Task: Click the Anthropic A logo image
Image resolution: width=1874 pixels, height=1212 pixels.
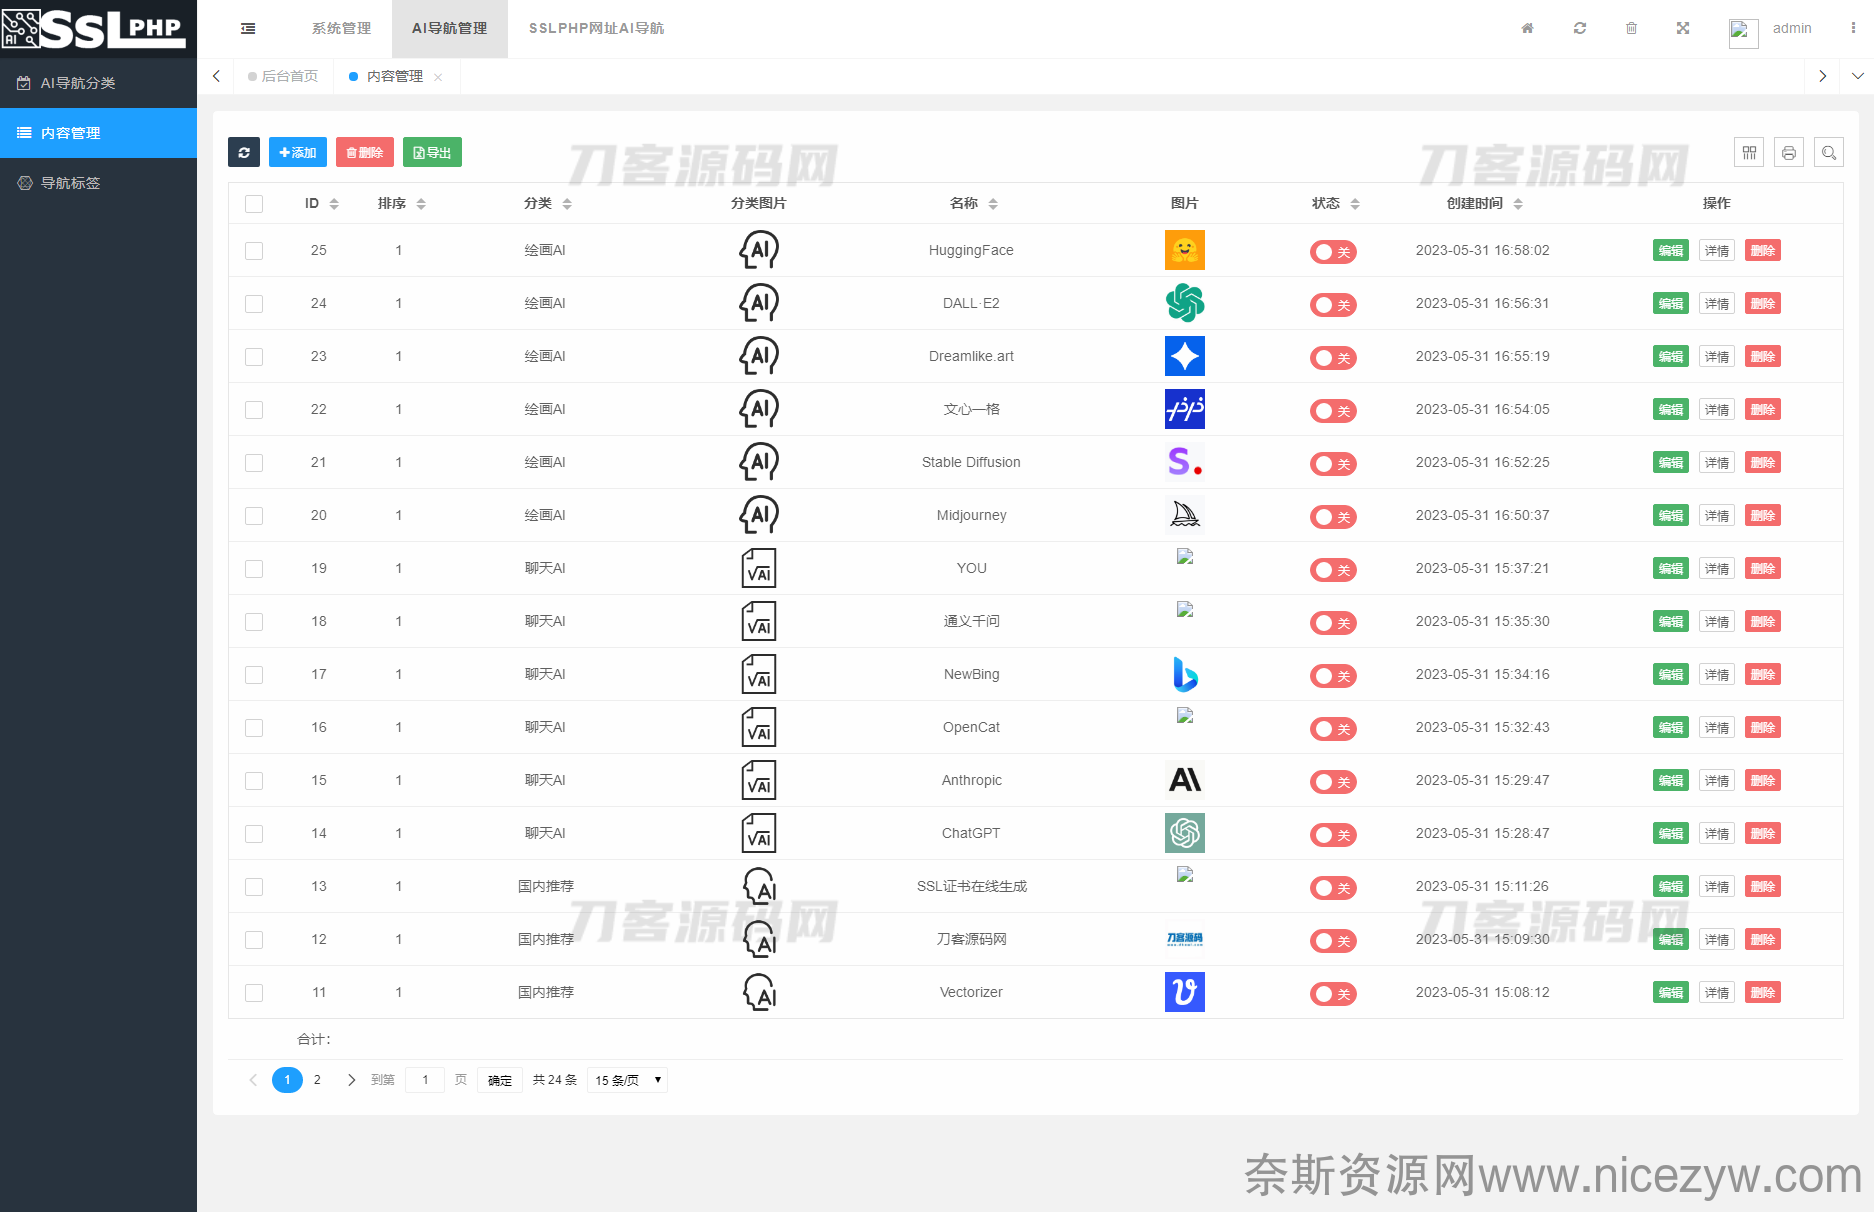Action: (1185, 780)
